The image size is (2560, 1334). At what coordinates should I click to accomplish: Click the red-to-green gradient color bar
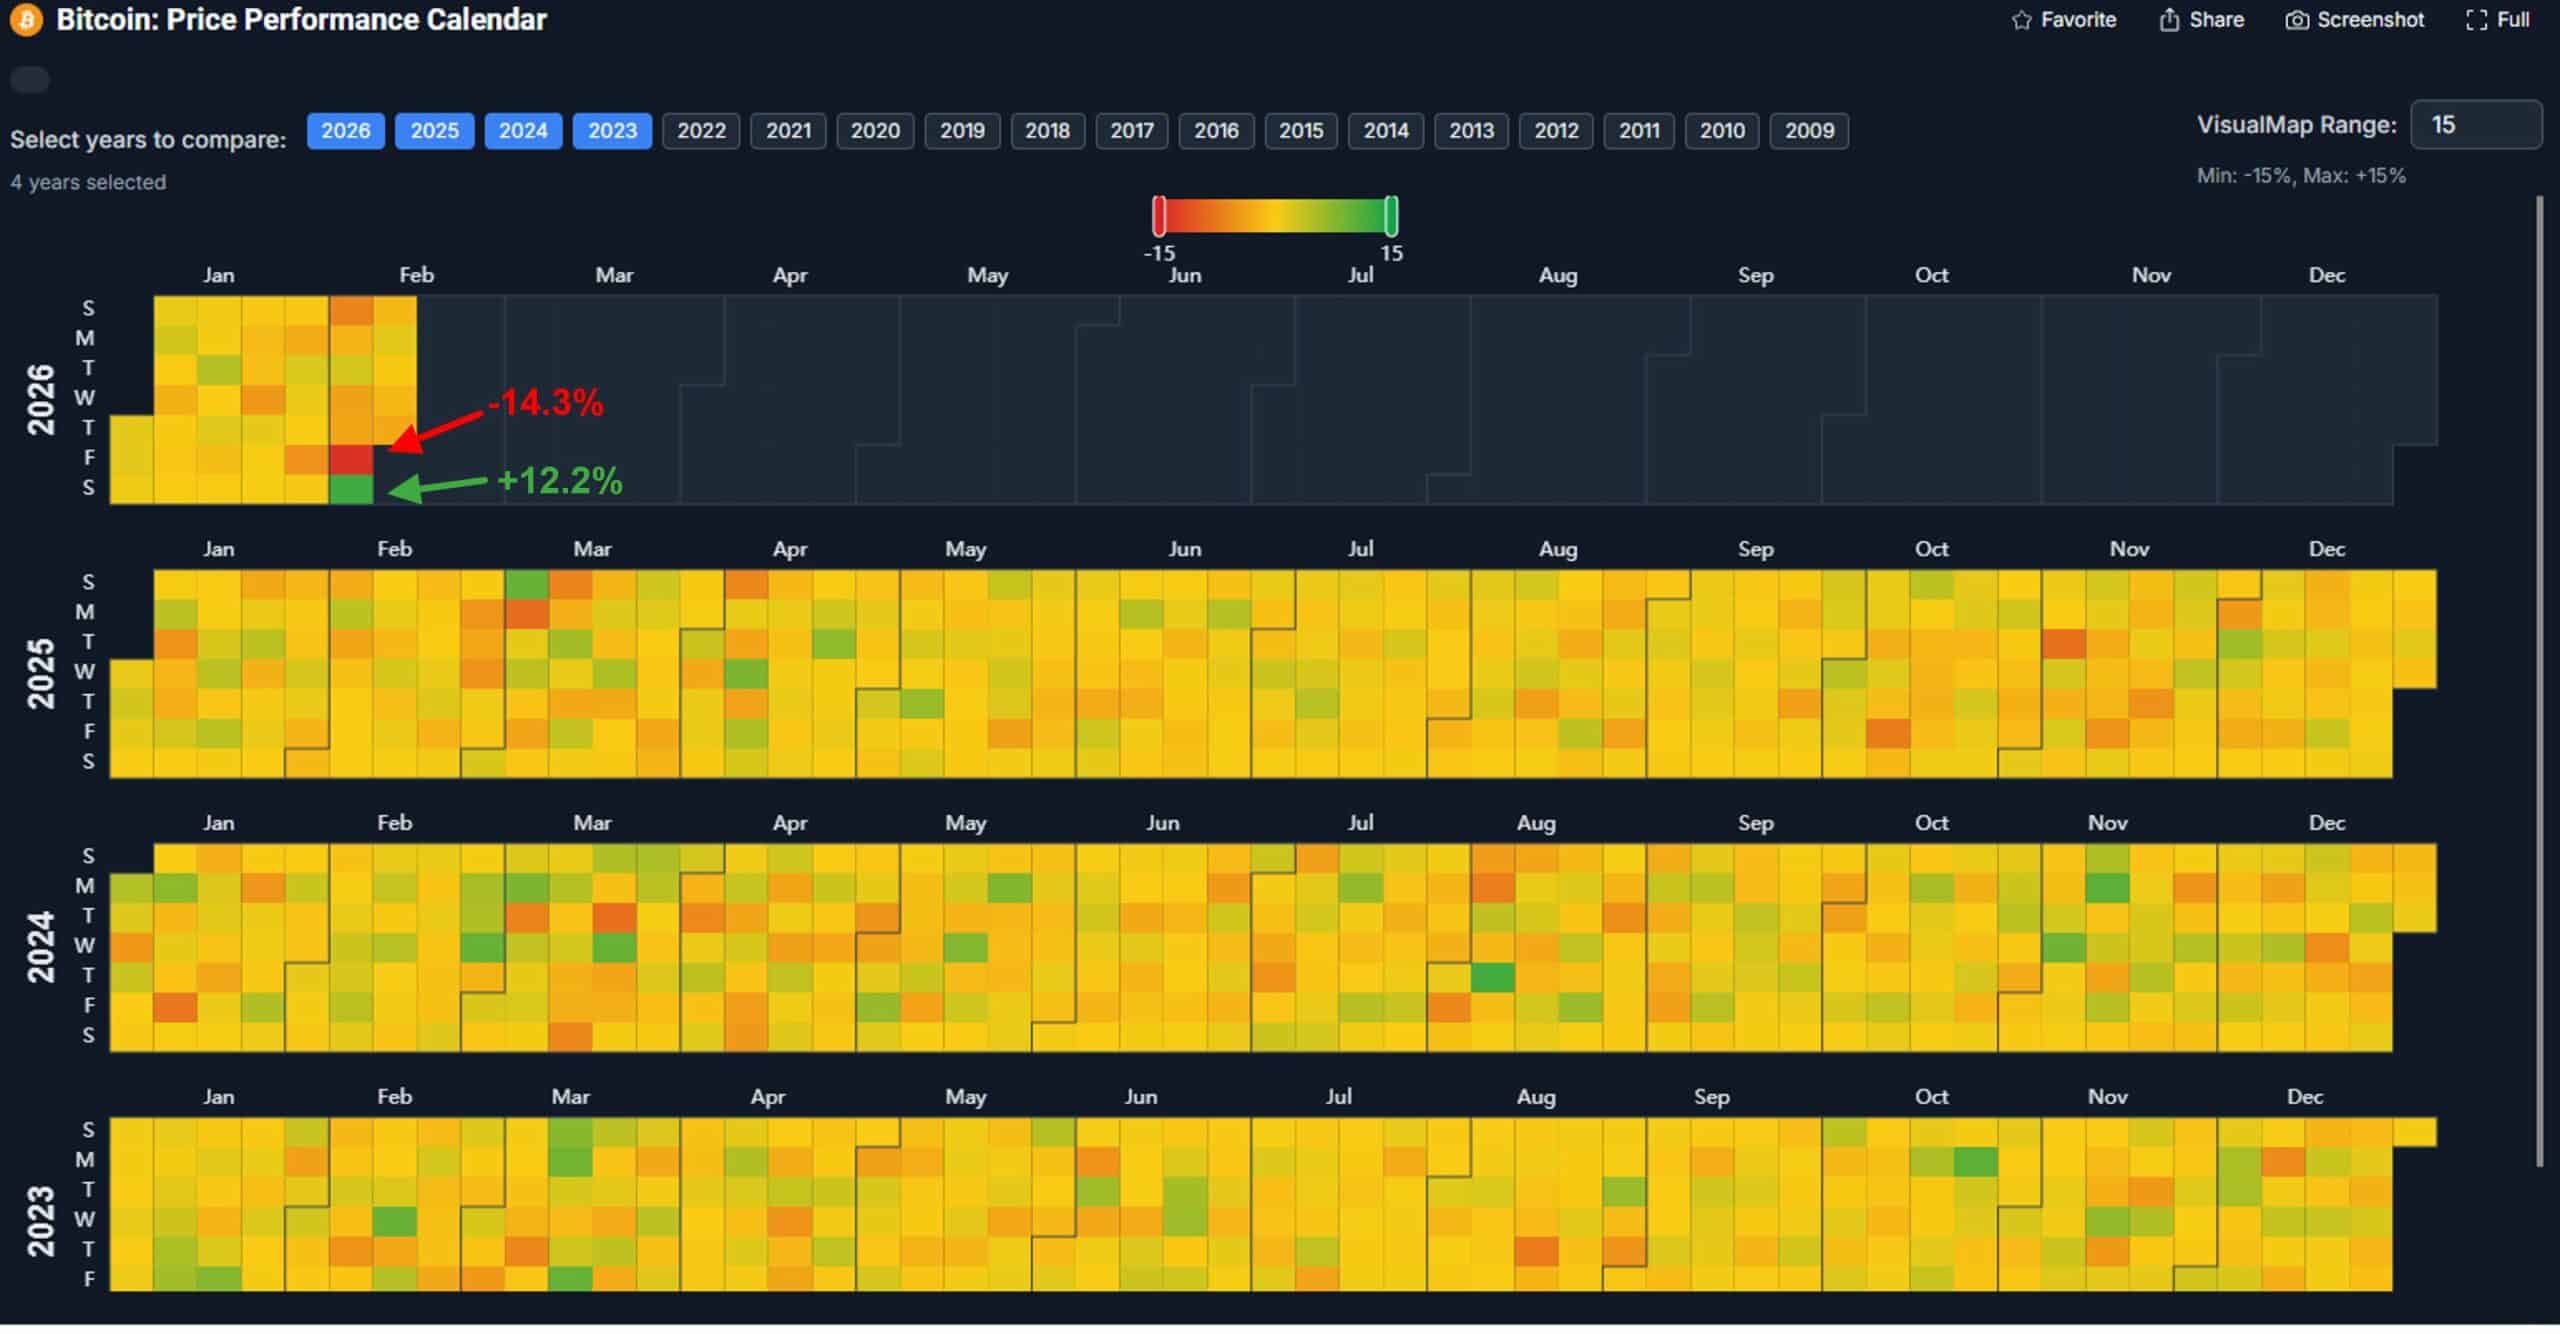tap(1275, 216)
